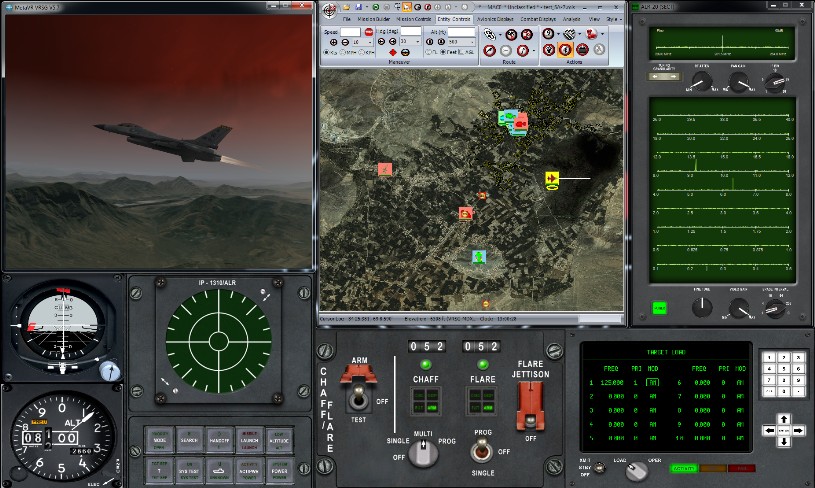Click the striped-hands actions icon
Image resolution: width=815 pixels, height=488 pixels.
coord(570,34)
